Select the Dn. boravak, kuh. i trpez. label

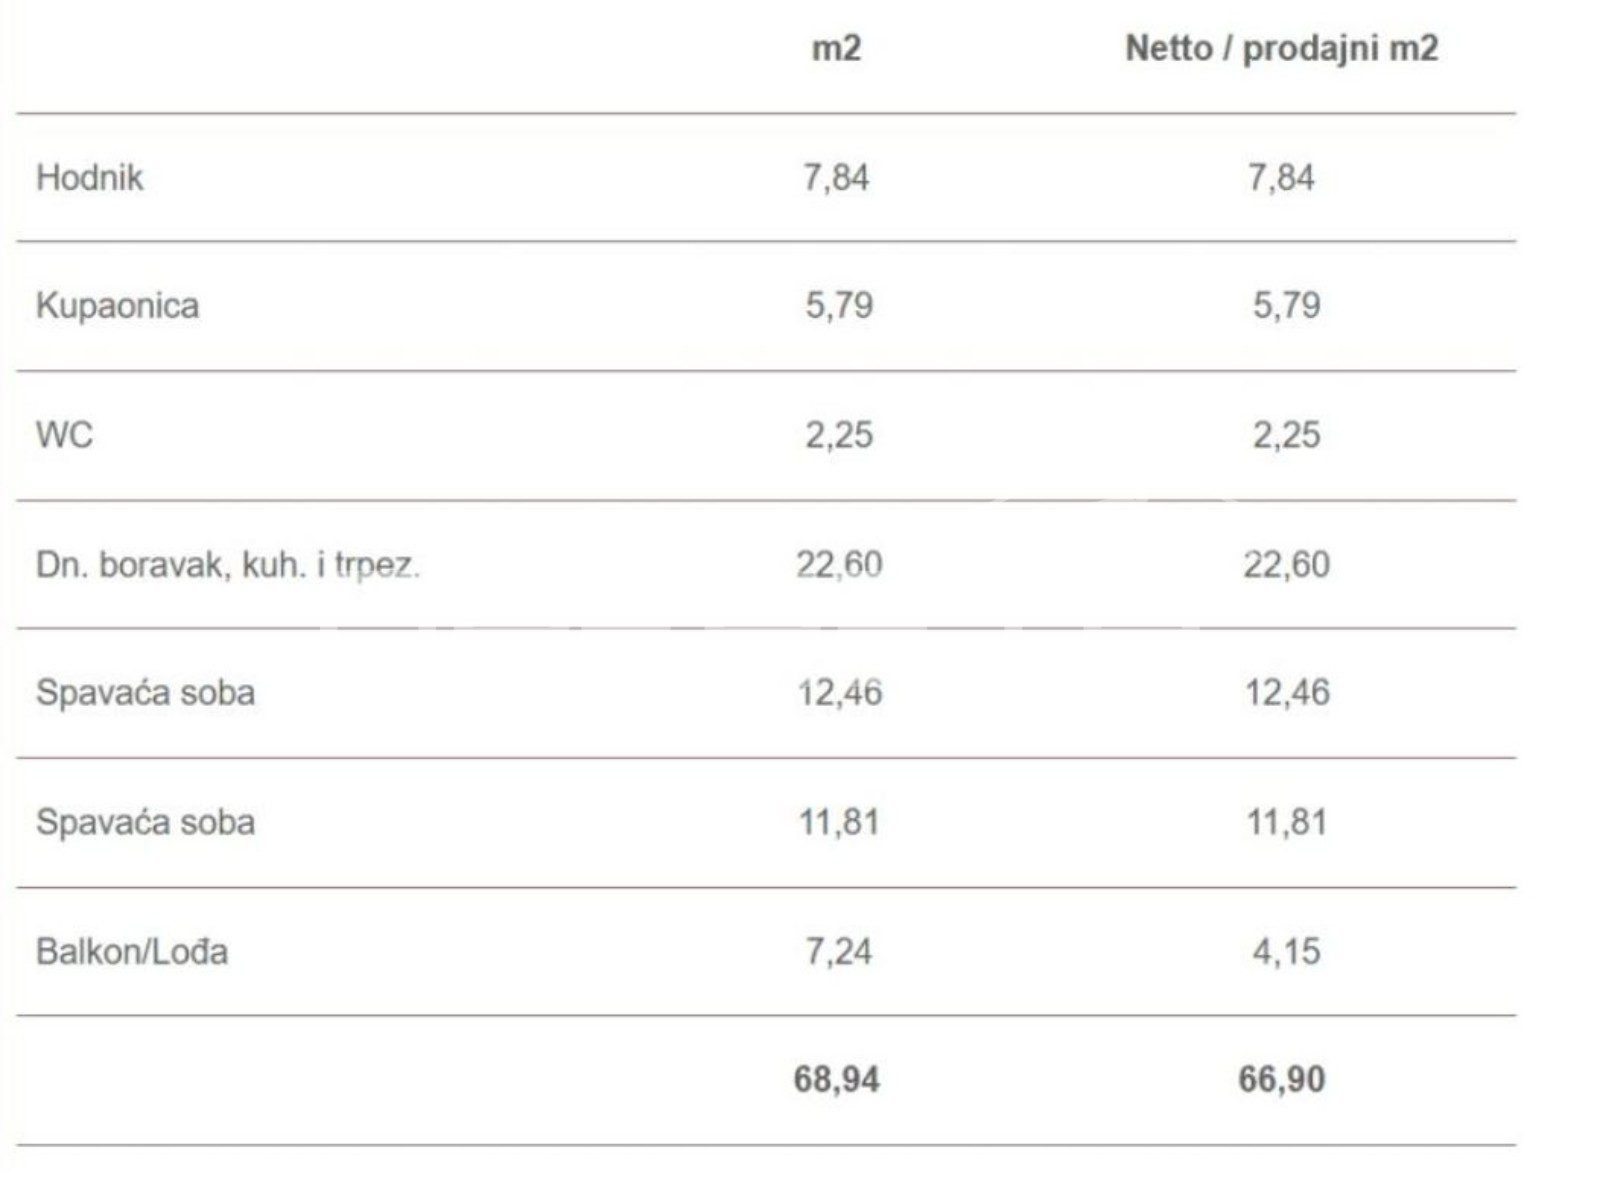click(x=227, y=565)
